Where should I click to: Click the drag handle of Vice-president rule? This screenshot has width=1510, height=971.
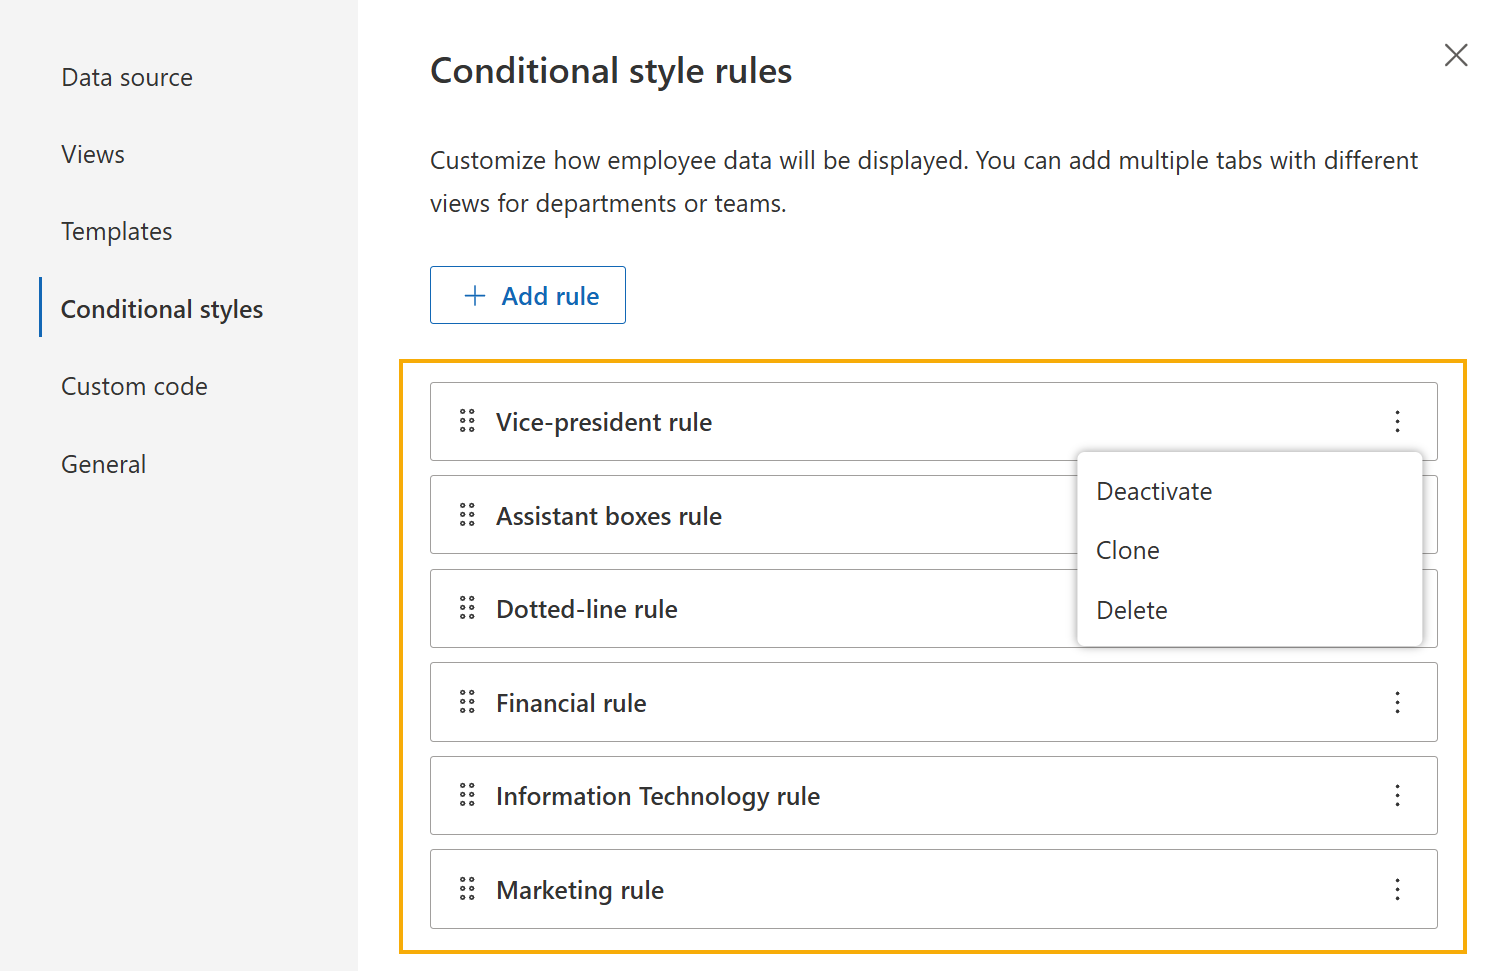point(466,421)
